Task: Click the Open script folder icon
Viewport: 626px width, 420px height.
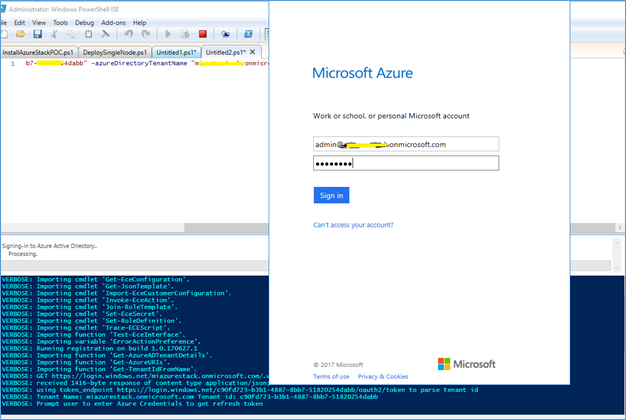Action: pyautogui.click(x=20, y=34)
